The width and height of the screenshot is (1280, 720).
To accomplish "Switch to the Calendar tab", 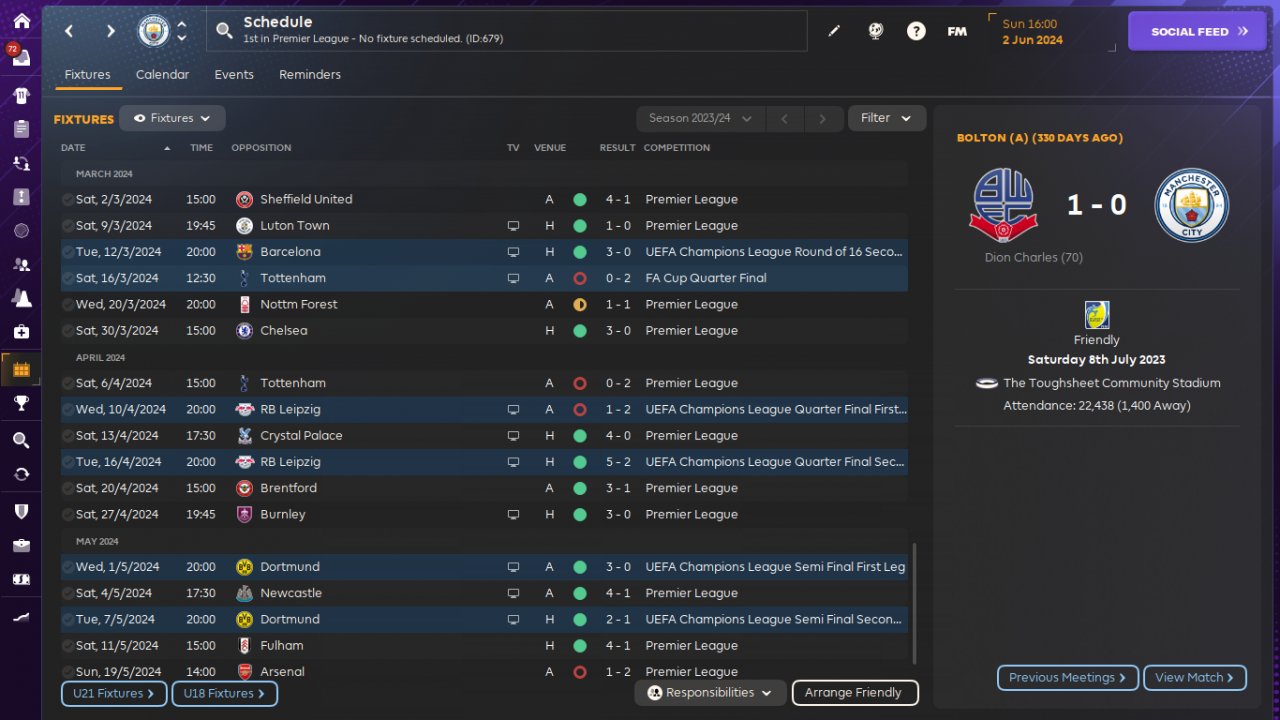I will [x=162, y=75].
